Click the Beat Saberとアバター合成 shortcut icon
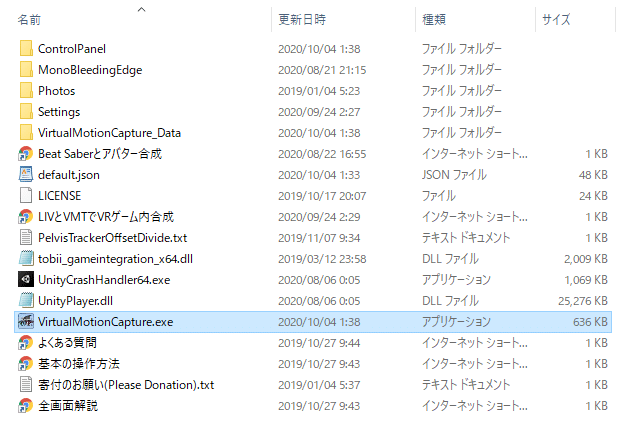630x440 pixels. pyautogui.click(x=26, y=153)
